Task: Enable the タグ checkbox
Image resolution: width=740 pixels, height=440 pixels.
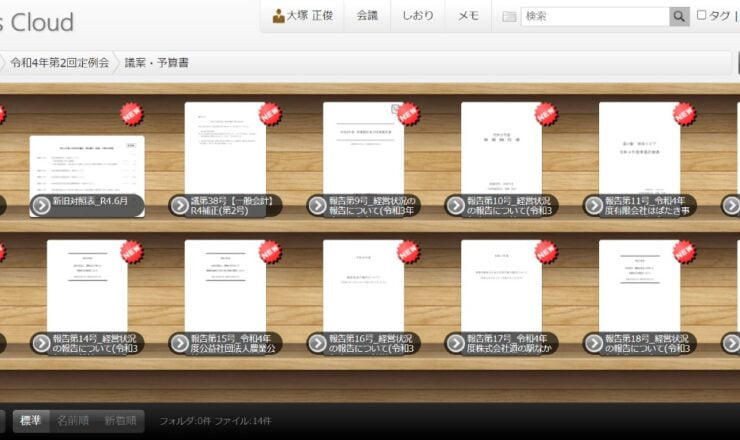Action: tap(701, 15)
